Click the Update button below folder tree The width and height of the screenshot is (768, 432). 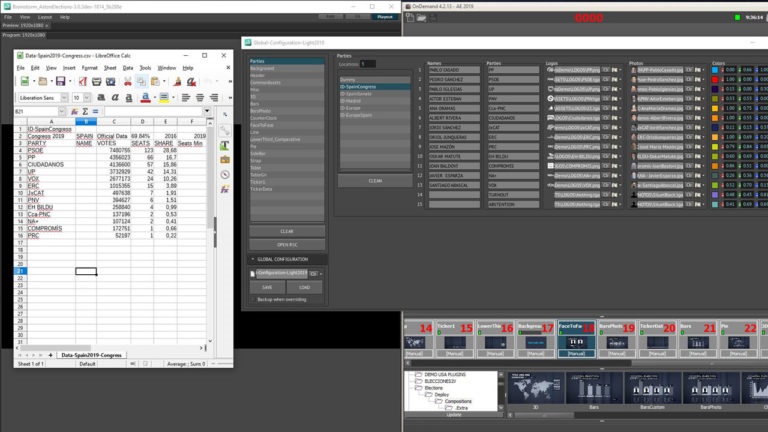(454, 415)
